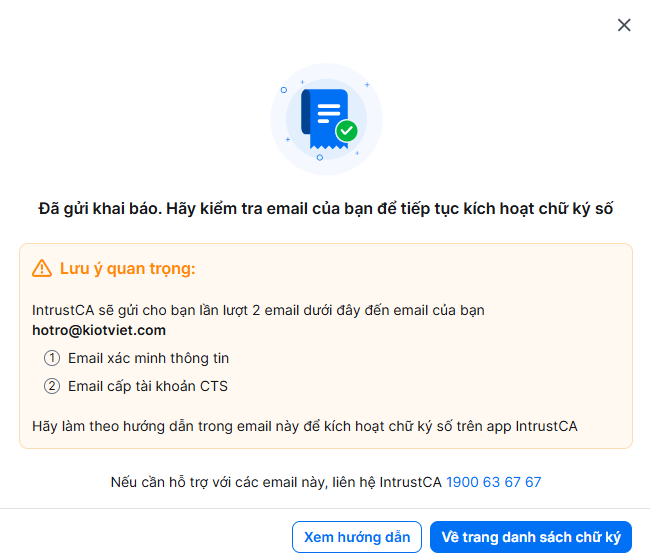Click the small blue ring decoration near receipt
Screen dimensions: 650x558
(x=320, y=158)
